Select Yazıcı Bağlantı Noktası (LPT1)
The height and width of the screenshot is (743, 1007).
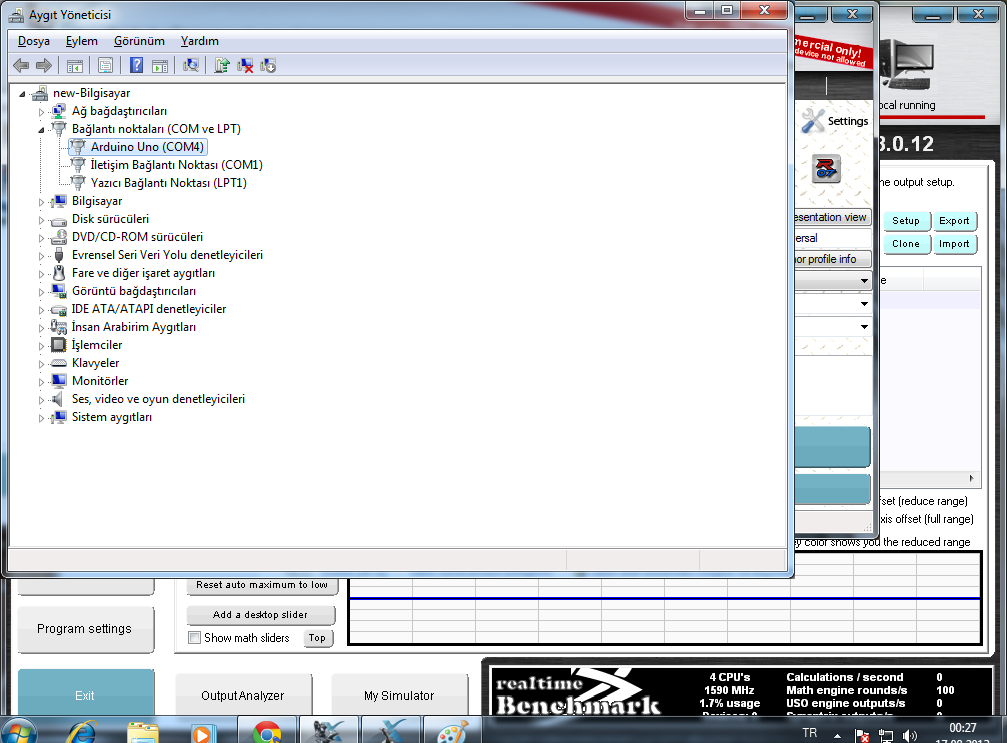pyautogui.click(x=168, y=183)
